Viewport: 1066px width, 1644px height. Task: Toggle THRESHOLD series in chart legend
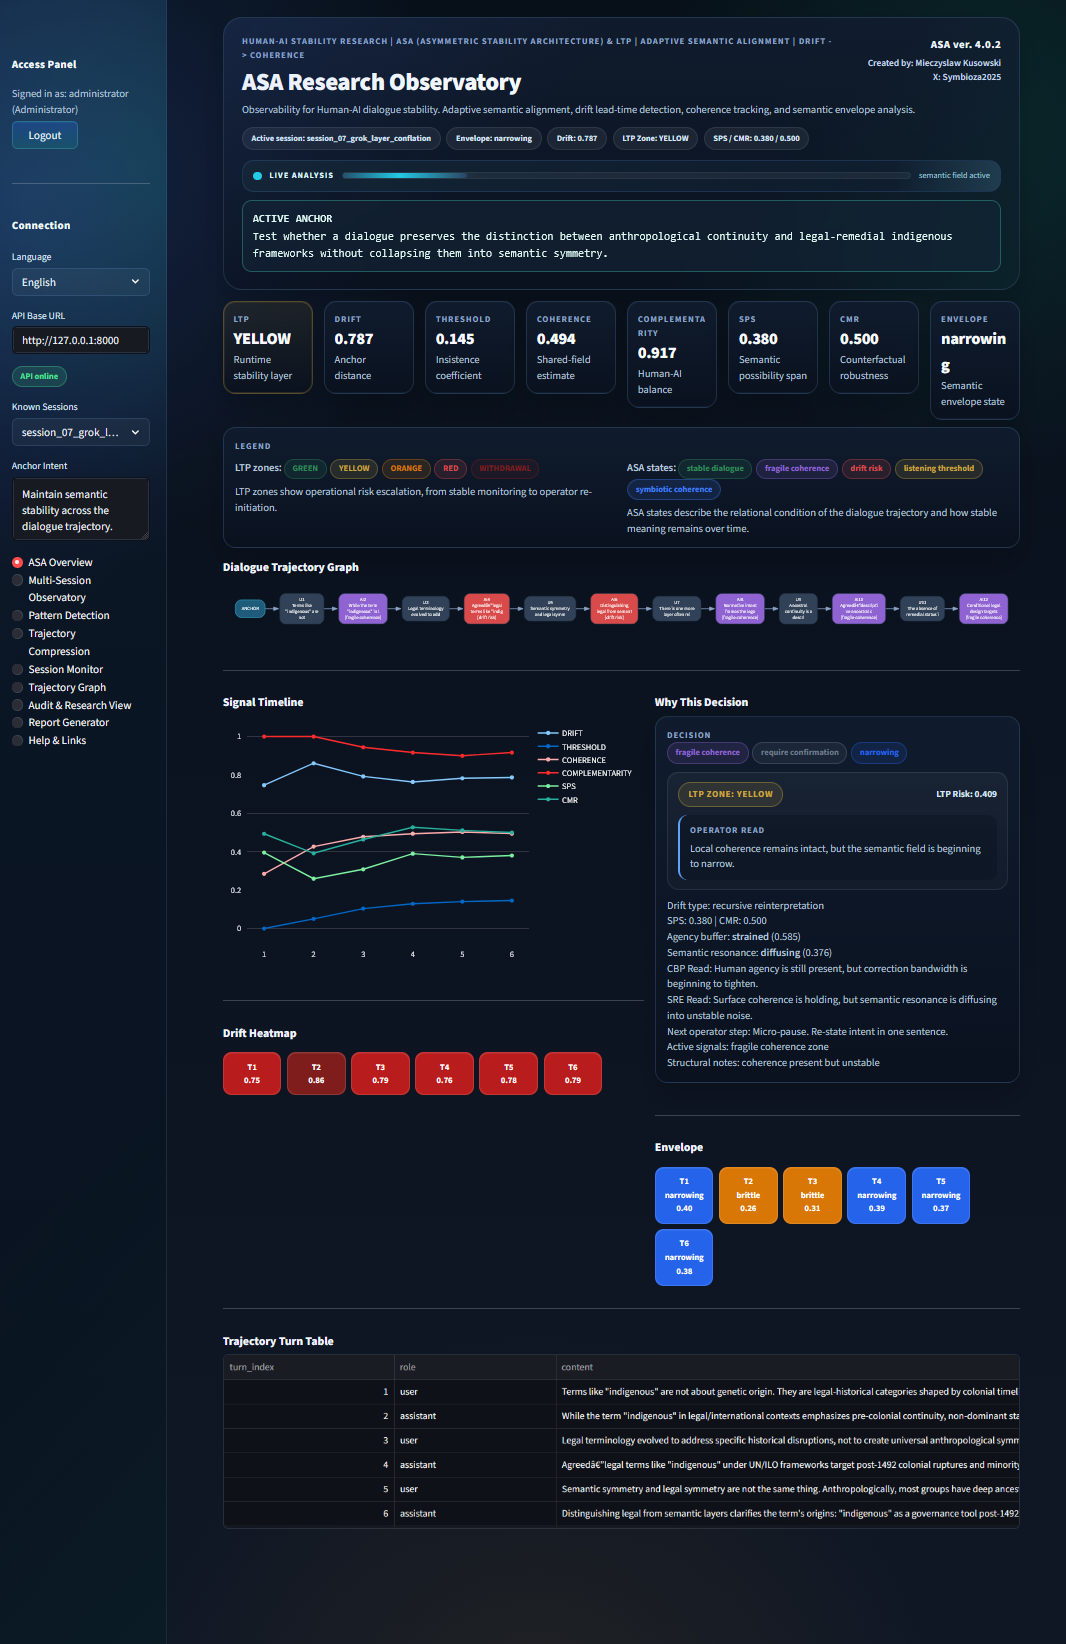coord(572,747)
